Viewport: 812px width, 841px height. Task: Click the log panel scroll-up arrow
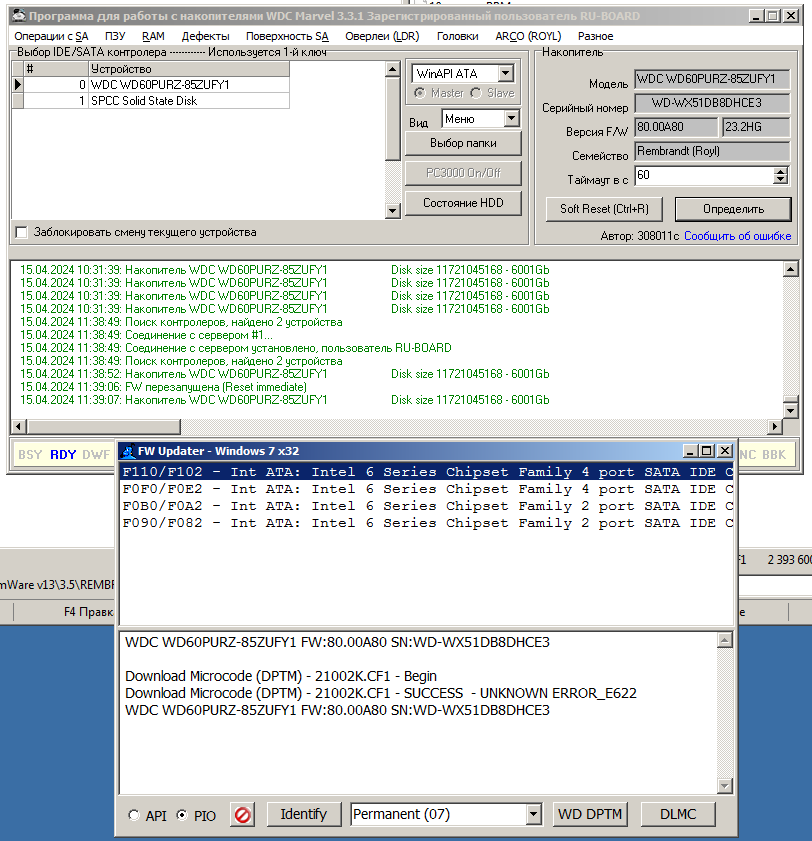[x=791, y=269]
